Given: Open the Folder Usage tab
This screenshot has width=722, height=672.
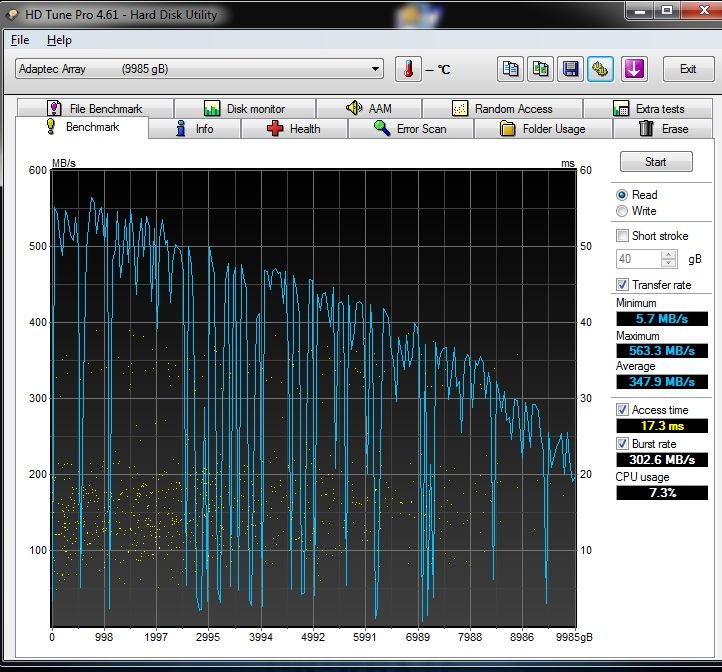Looking at the screenshot, I should point(542,129).
